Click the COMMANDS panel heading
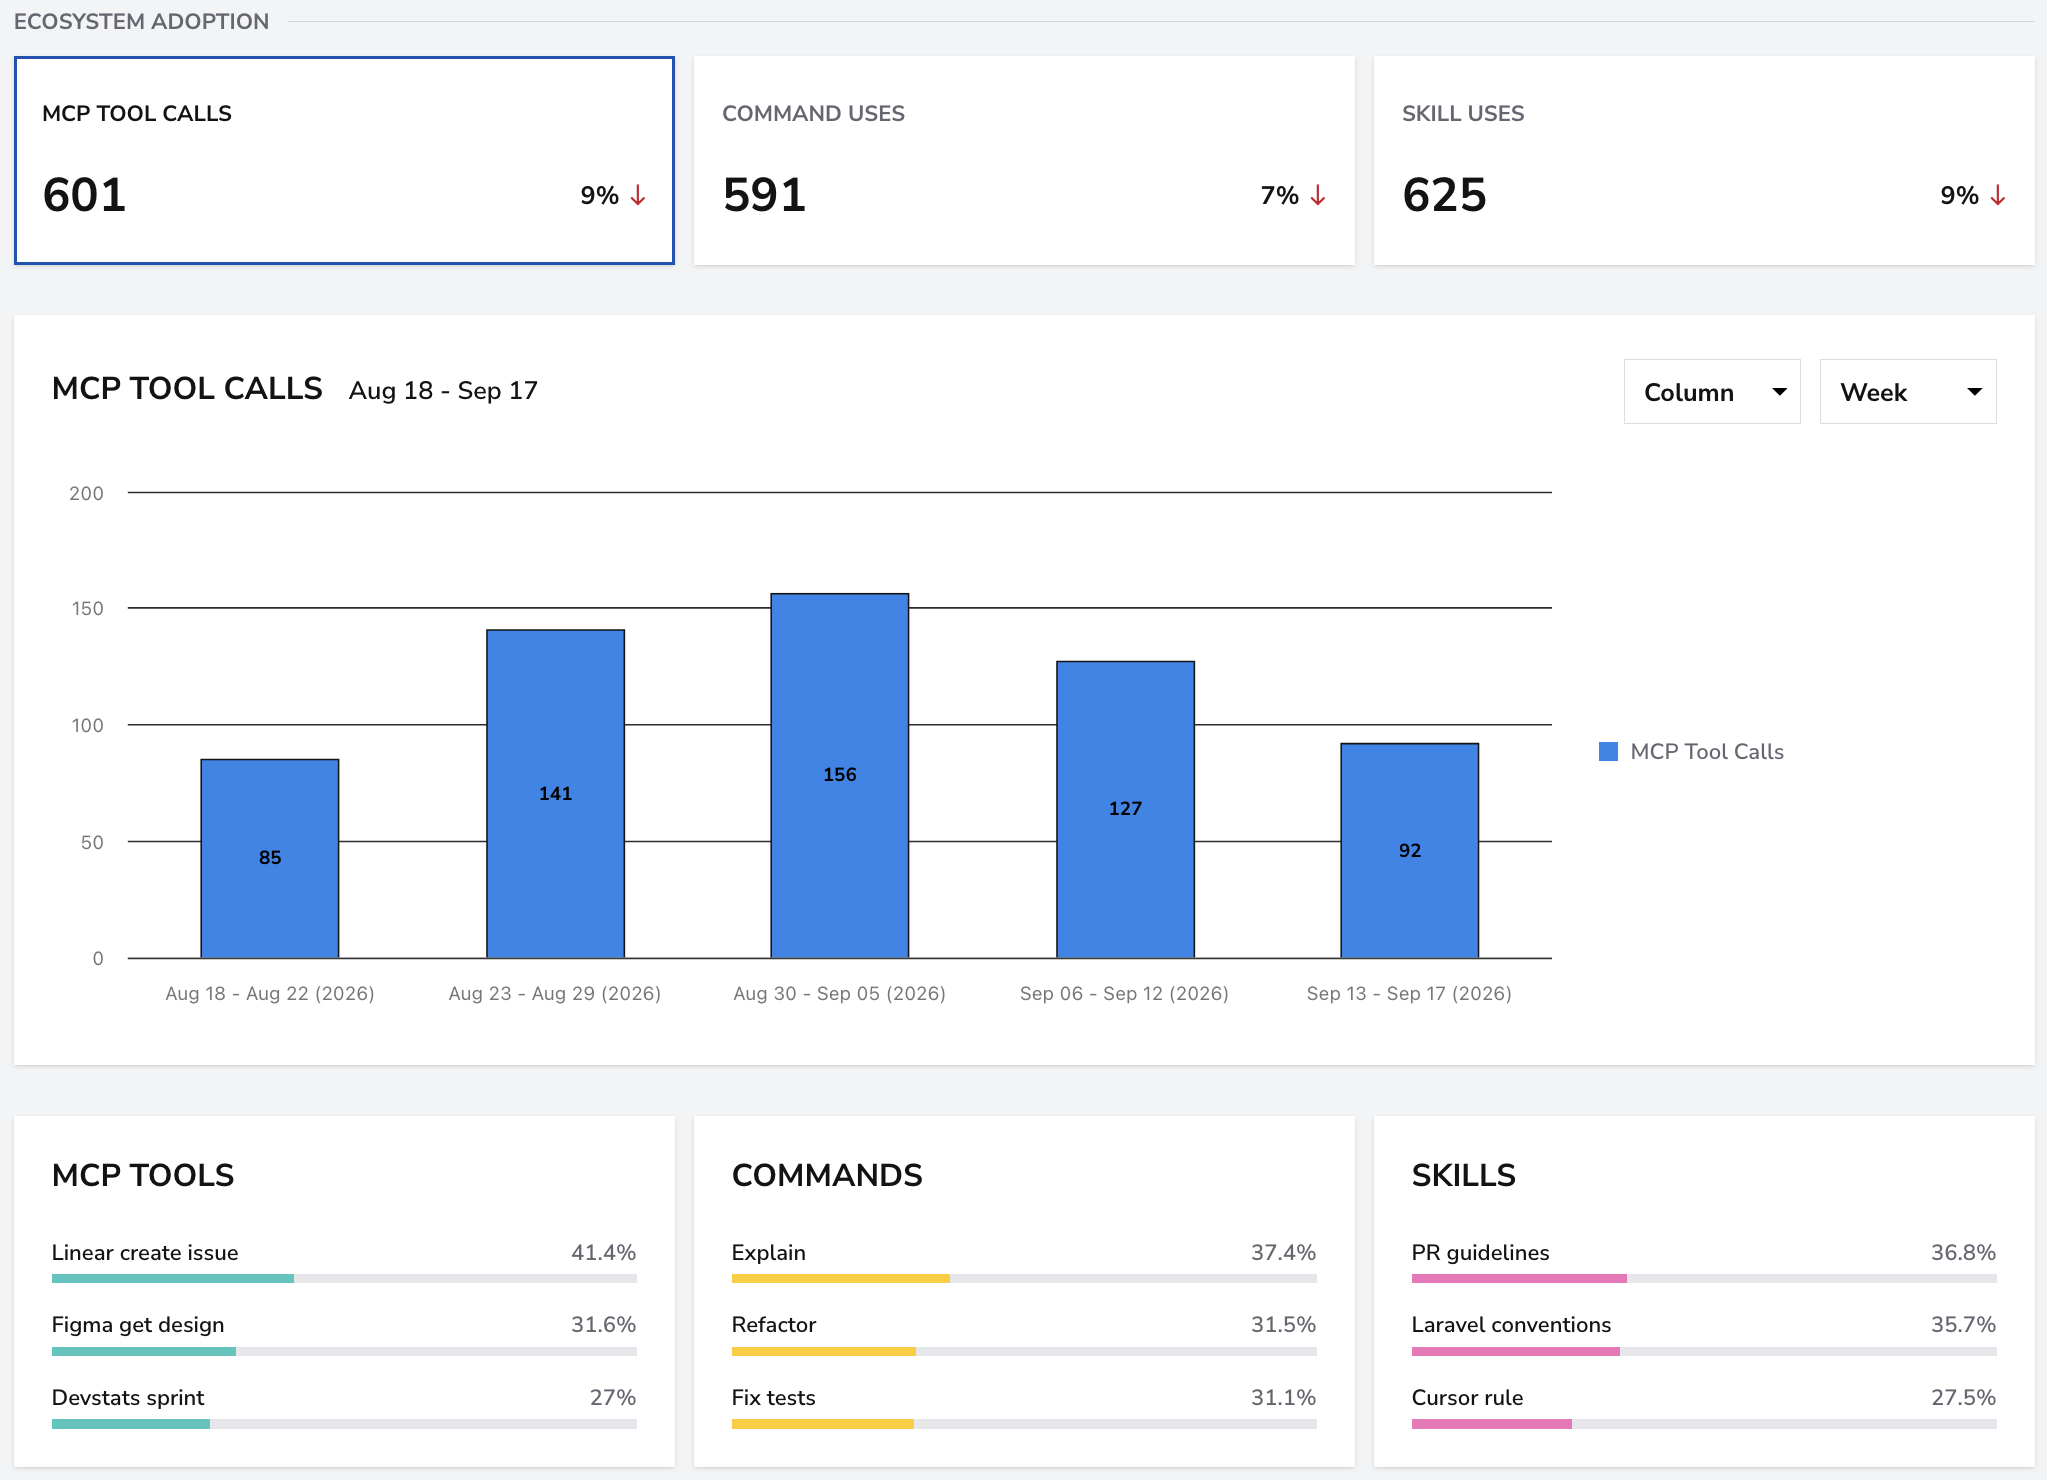 point(827,1176)
